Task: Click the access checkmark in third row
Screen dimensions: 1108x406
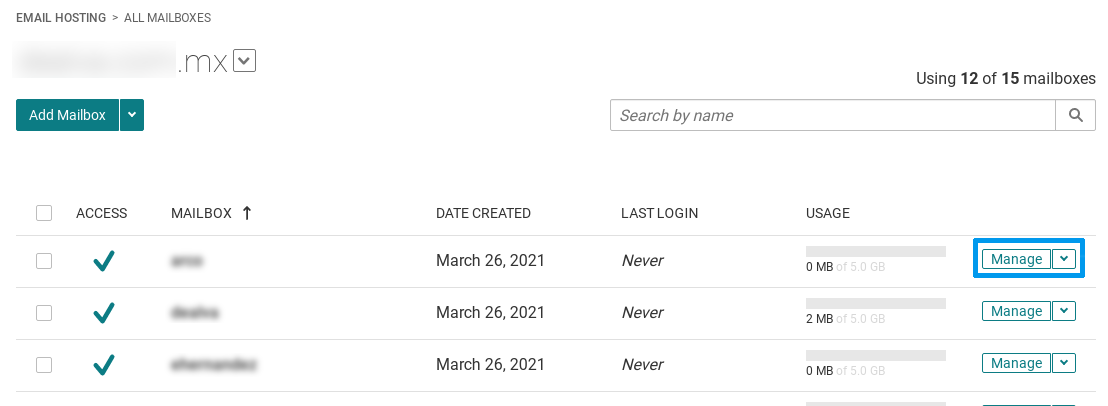Action: pyautogui.click(x=104, y=365)
